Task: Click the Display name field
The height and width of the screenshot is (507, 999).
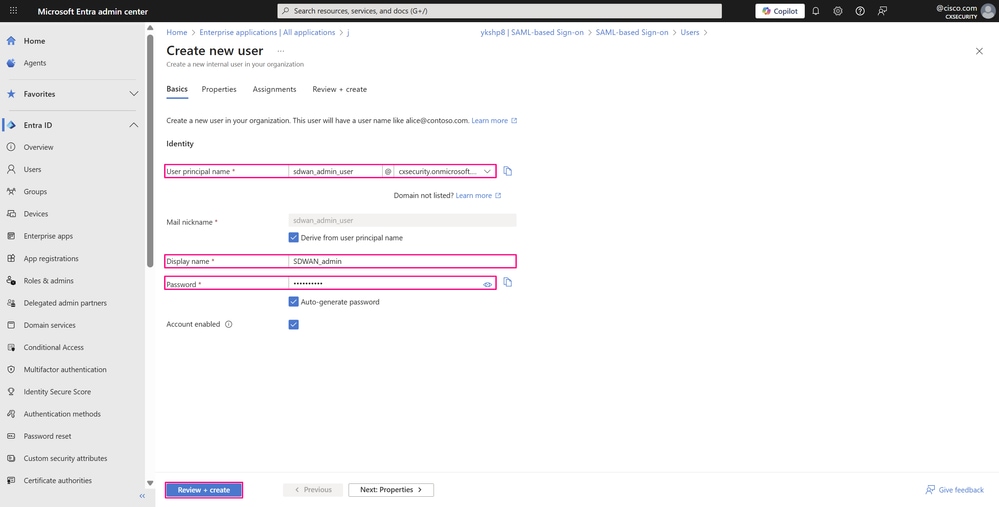Action: [402, 261]
